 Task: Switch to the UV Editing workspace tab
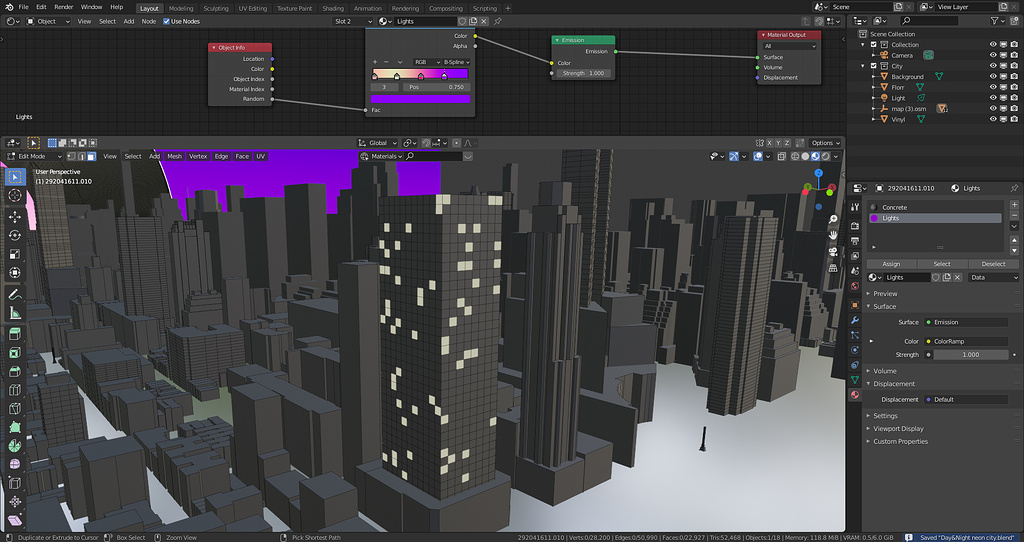253,8
